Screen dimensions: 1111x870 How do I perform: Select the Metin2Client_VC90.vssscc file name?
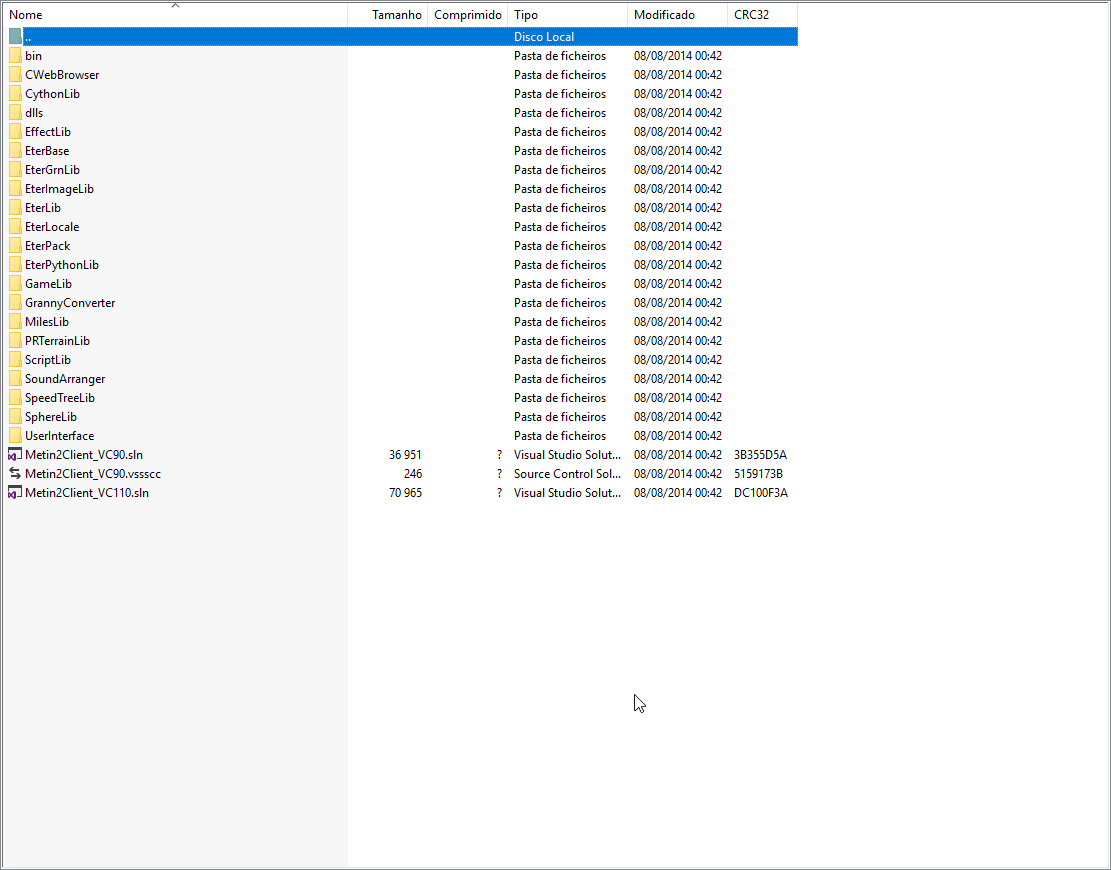(x=93, y=474)
